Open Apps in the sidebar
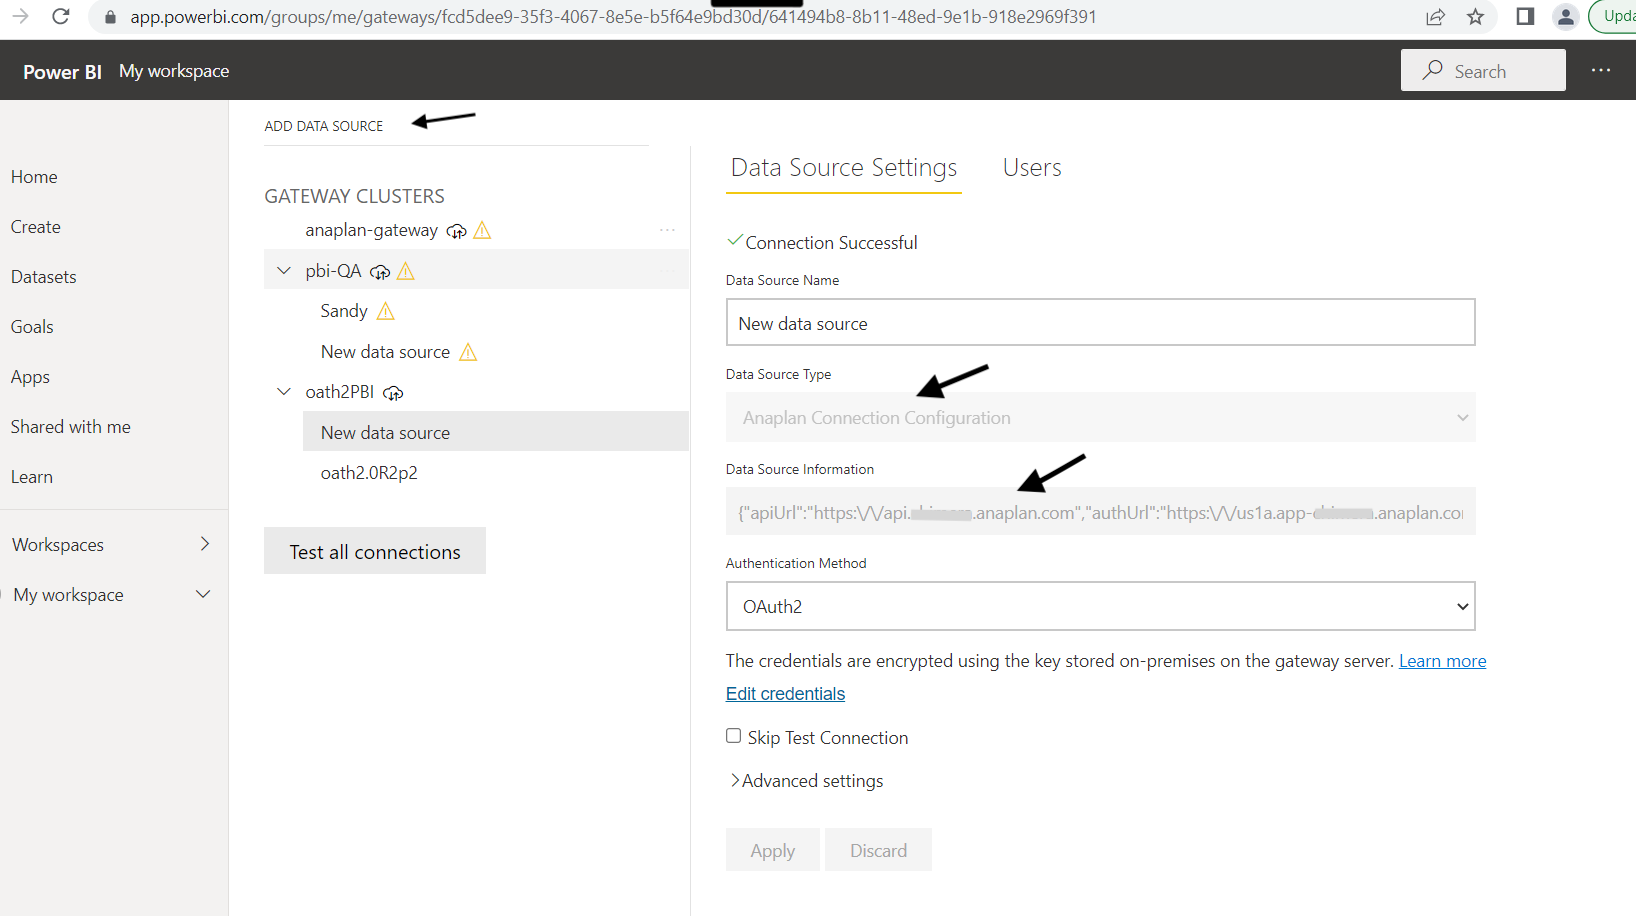This screenshot has height=916, width=1636. pos(30,377)
